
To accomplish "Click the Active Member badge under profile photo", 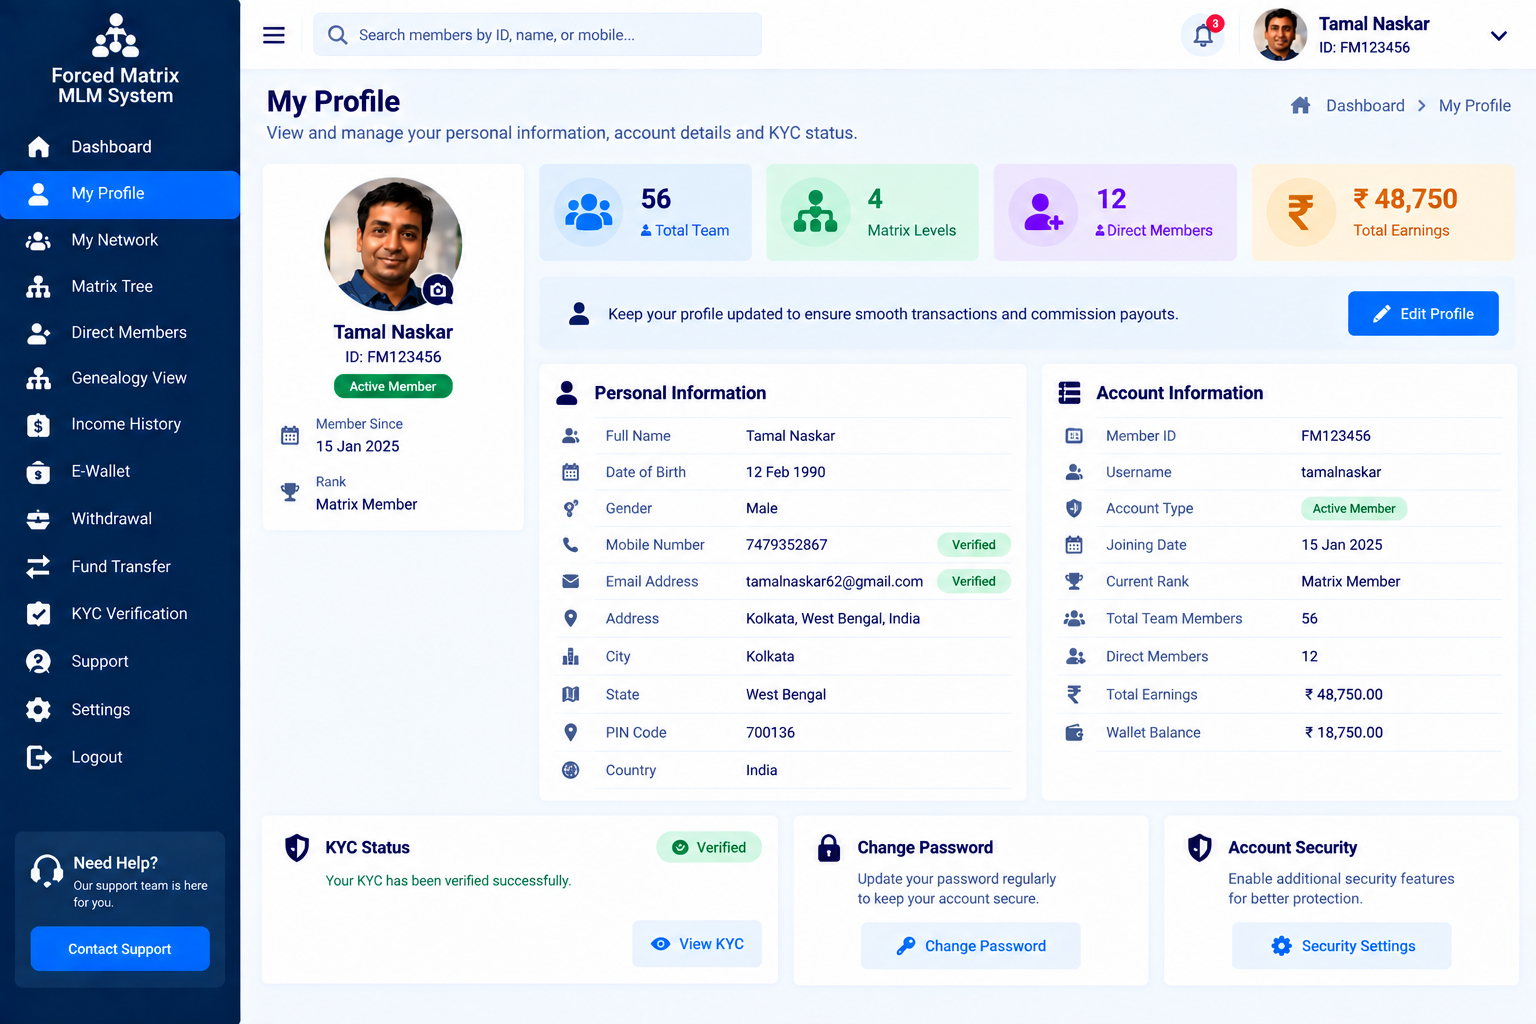I will tap(393, 386).
